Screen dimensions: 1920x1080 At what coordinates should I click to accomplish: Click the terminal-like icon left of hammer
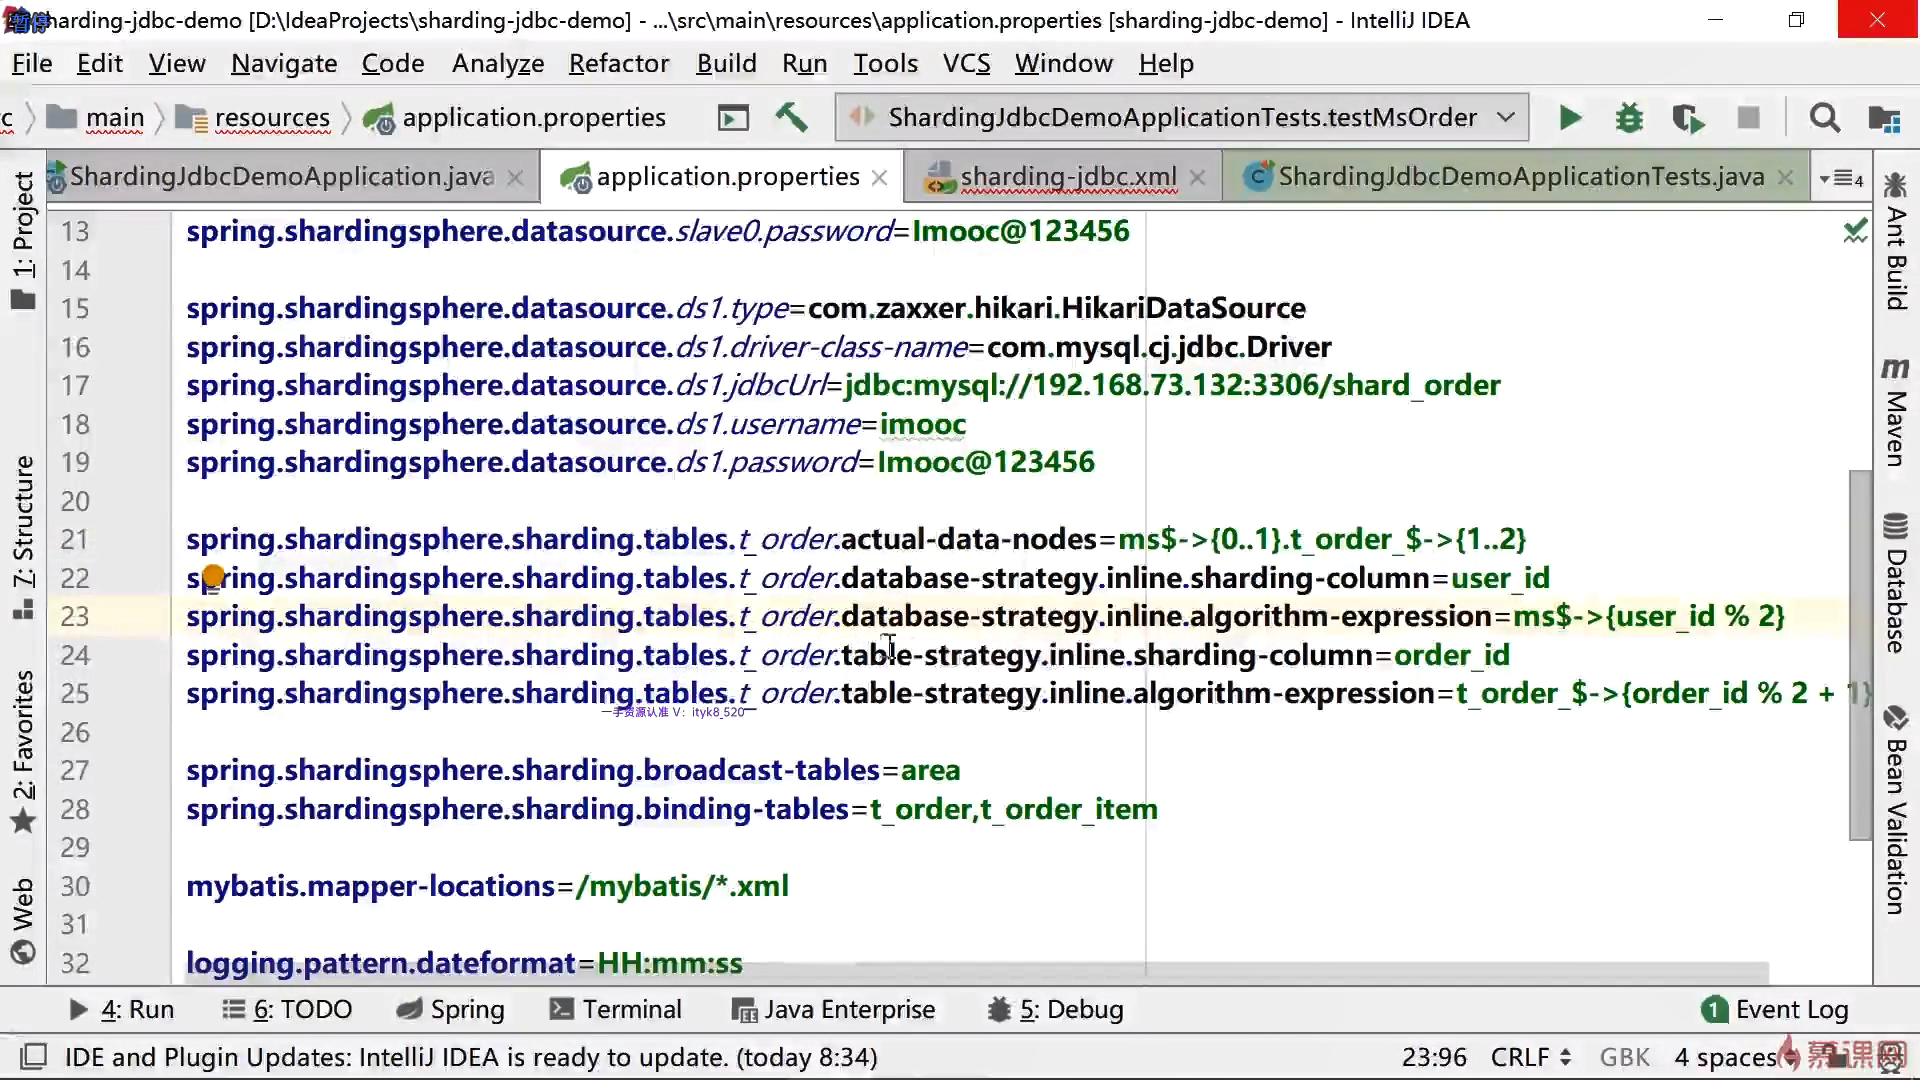(x=733, y=118)
